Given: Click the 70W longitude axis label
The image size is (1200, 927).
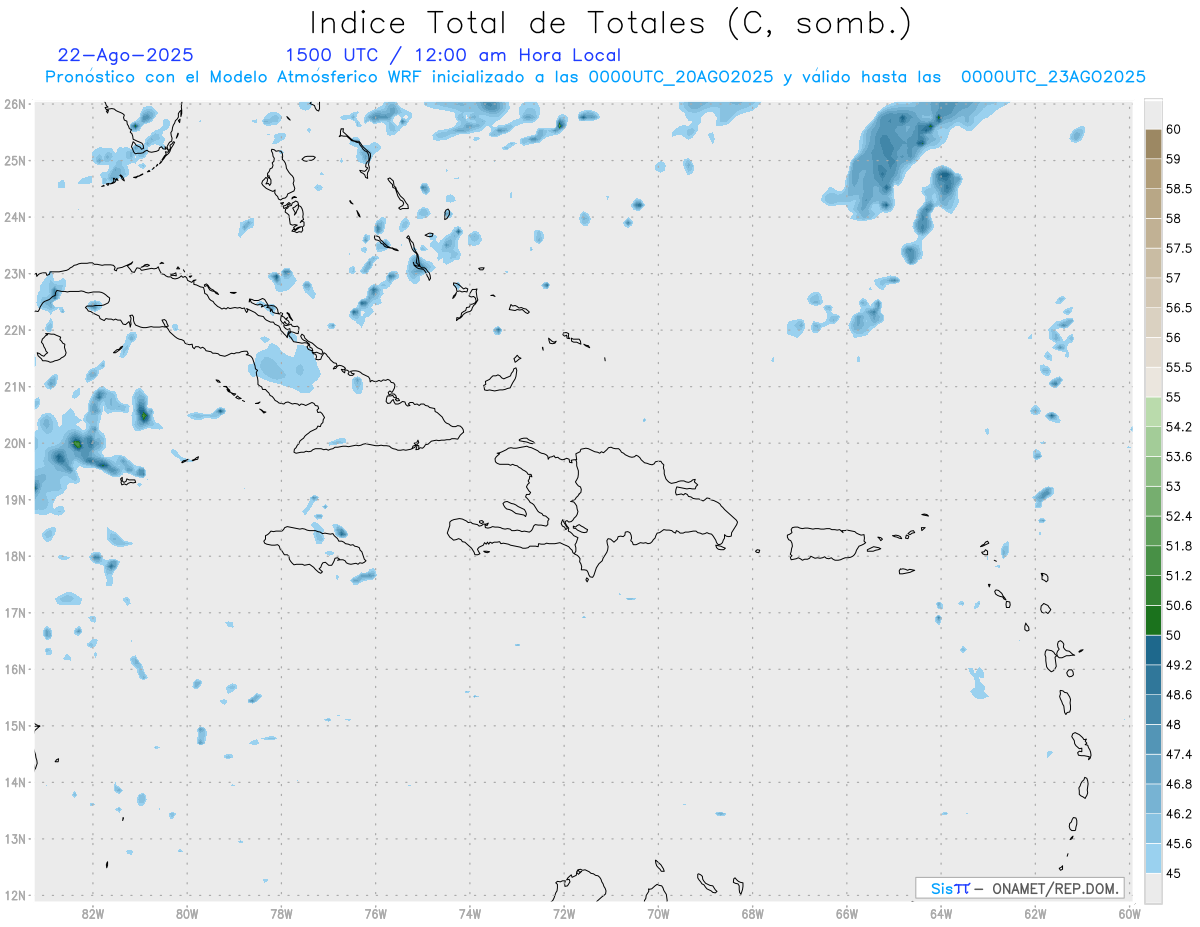Looking at the screenshot, I should (658, 913).
